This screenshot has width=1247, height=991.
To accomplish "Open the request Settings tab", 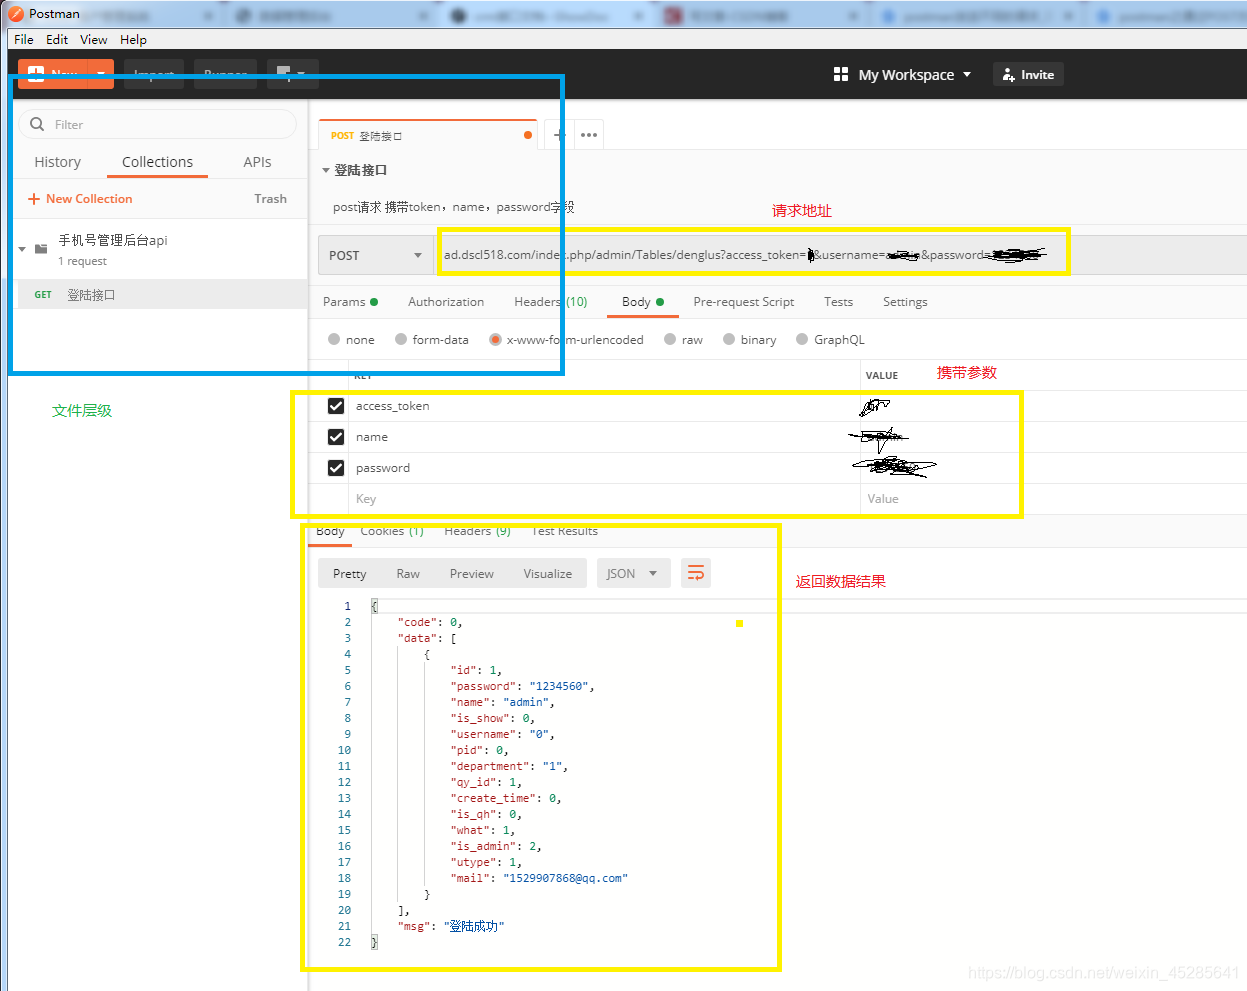I will [905, 301].
